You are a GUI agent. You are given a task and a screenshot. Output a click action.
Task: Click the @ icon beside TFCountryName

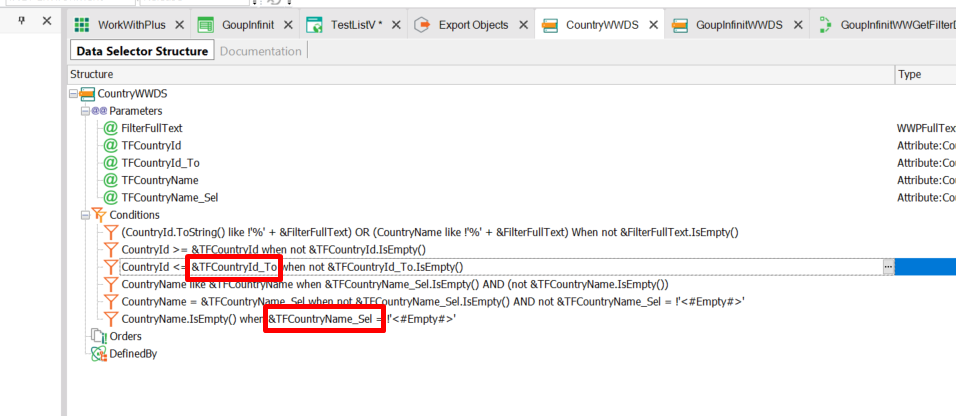[110, 181]
